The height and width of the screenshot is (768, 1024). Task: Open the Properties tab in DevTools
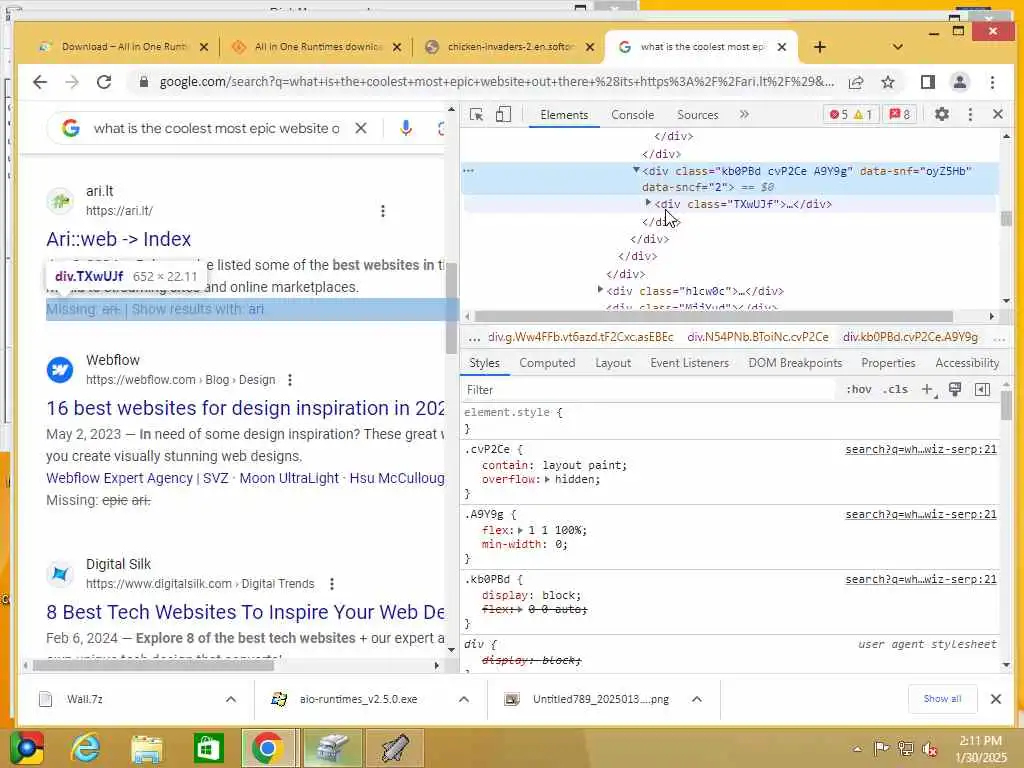tap(888, 362)
